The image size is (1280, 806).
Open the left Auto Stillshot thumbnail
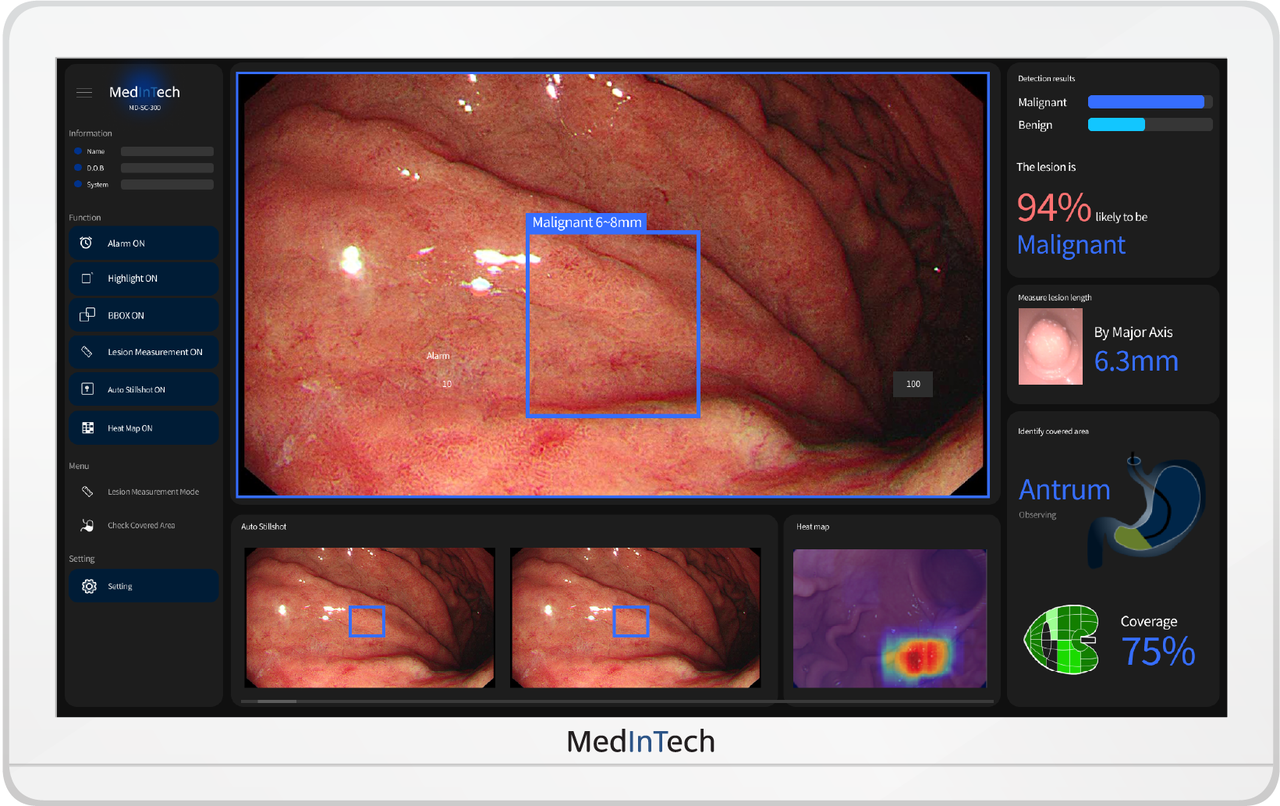coord(370,617)
